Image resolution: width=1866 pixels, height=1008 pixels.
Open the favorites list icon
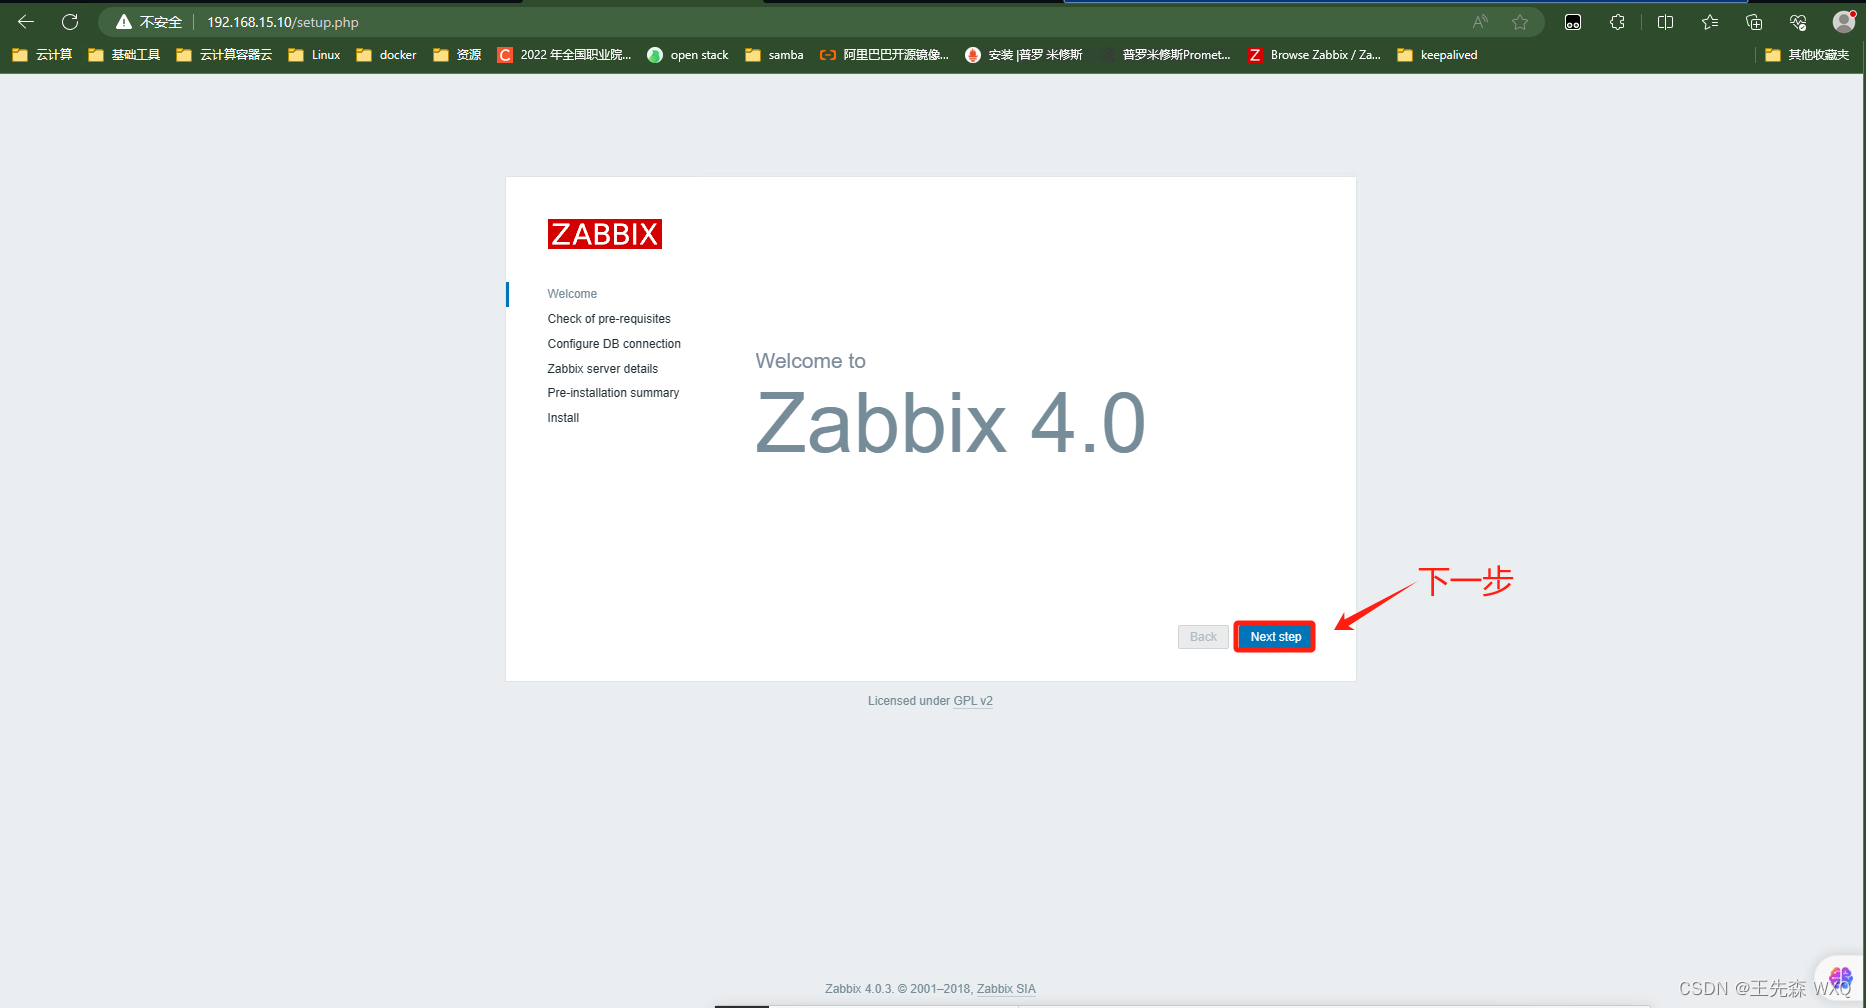tap(1710, 22)
